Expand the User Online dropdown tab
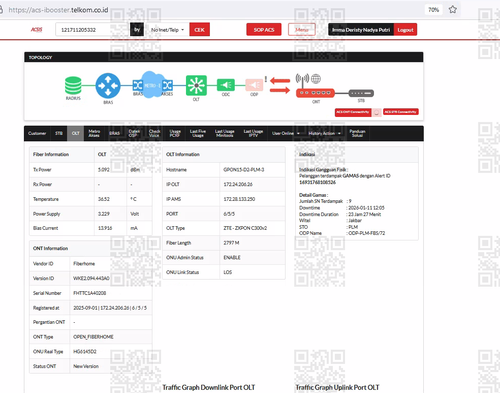 (286, 133)
